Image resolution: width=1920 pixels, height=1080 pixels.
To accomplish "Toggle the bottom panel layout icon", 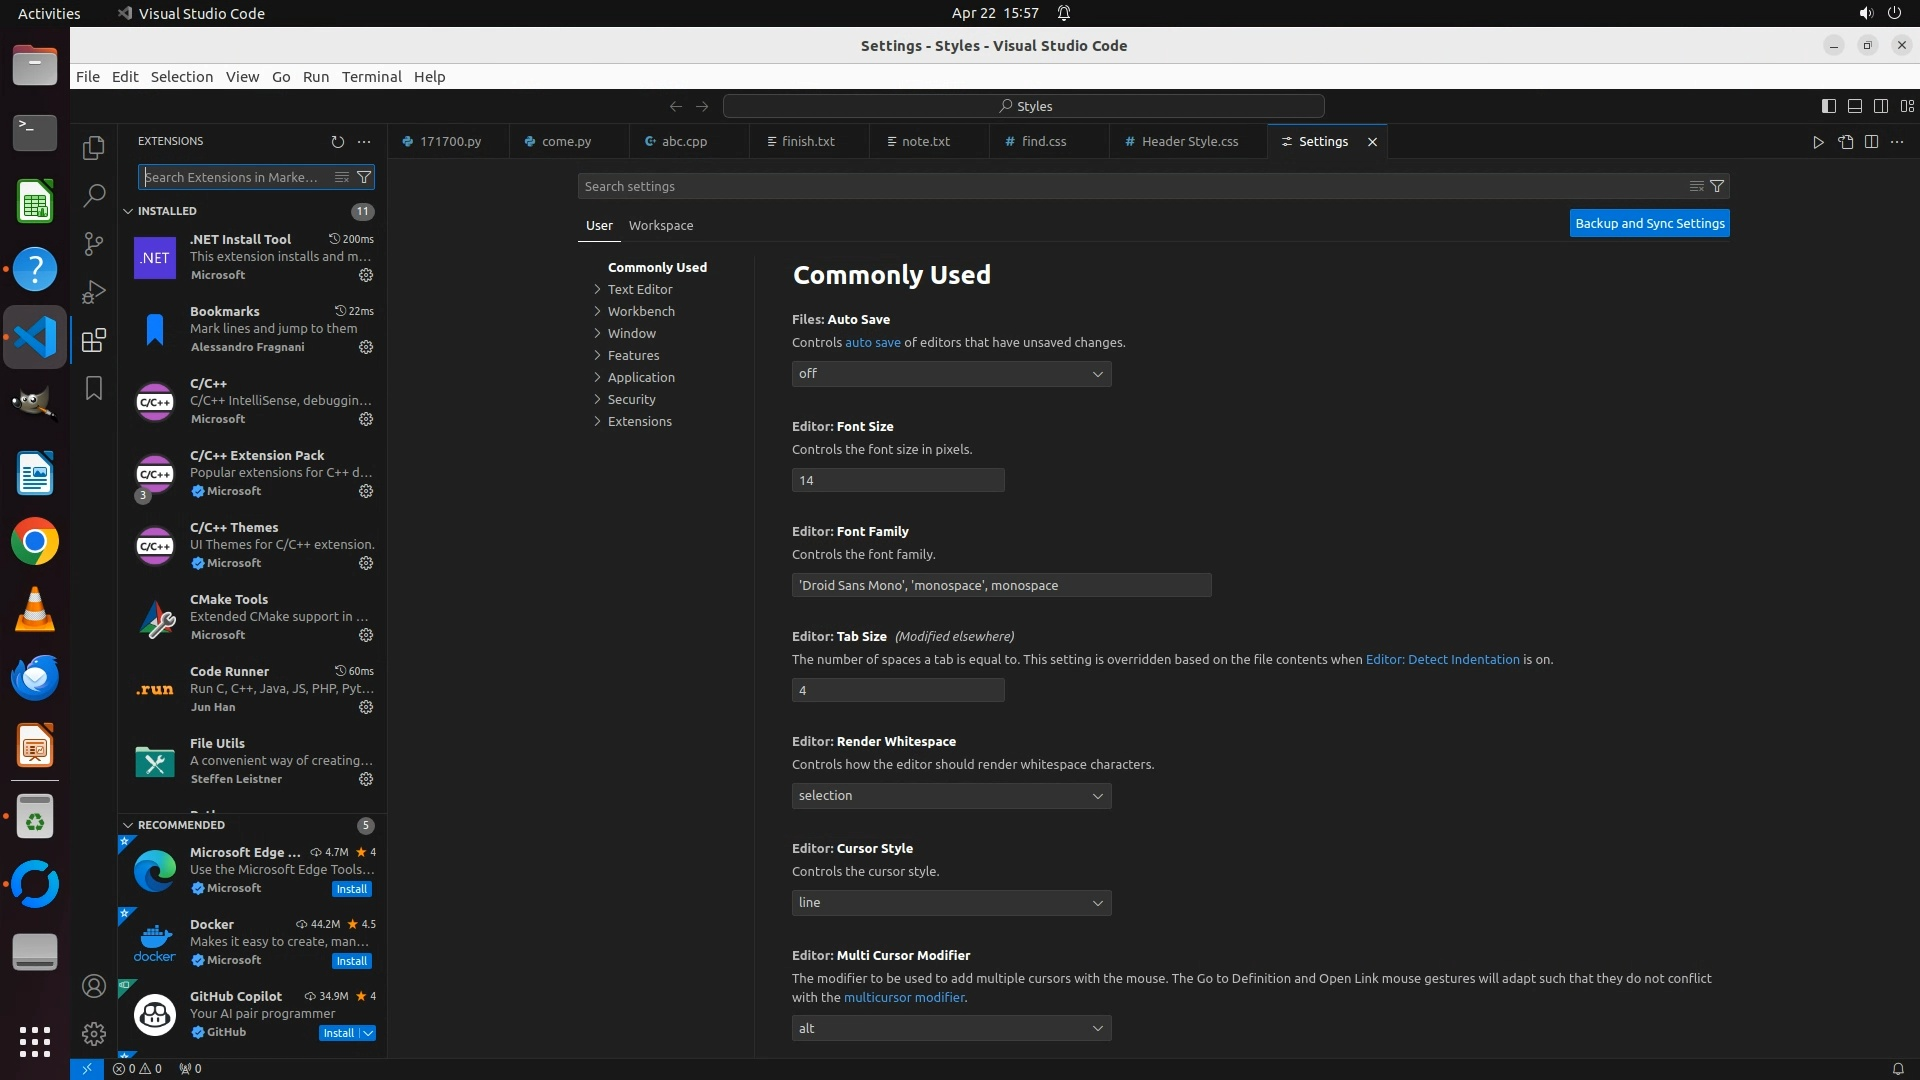I will 1854,106.
